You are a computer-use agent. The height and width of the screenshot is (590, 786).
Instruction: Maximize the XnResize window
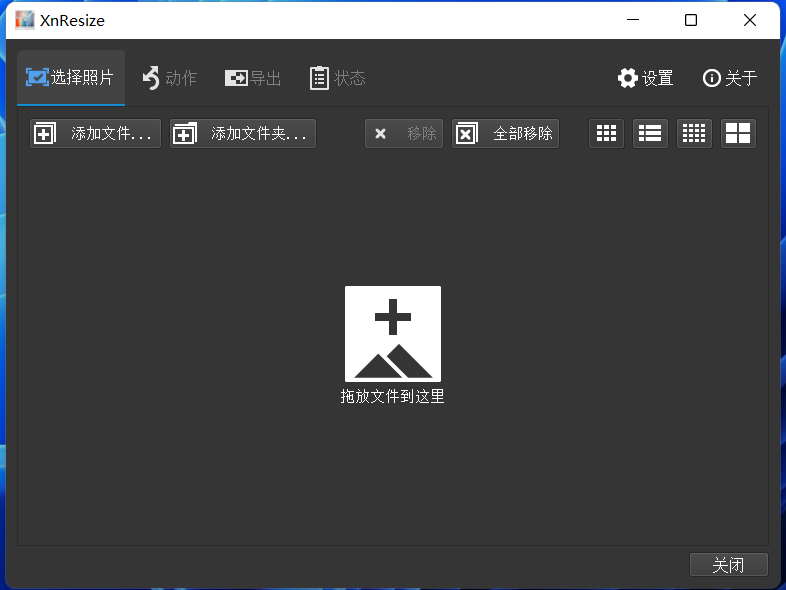click(x=691, y=20)
